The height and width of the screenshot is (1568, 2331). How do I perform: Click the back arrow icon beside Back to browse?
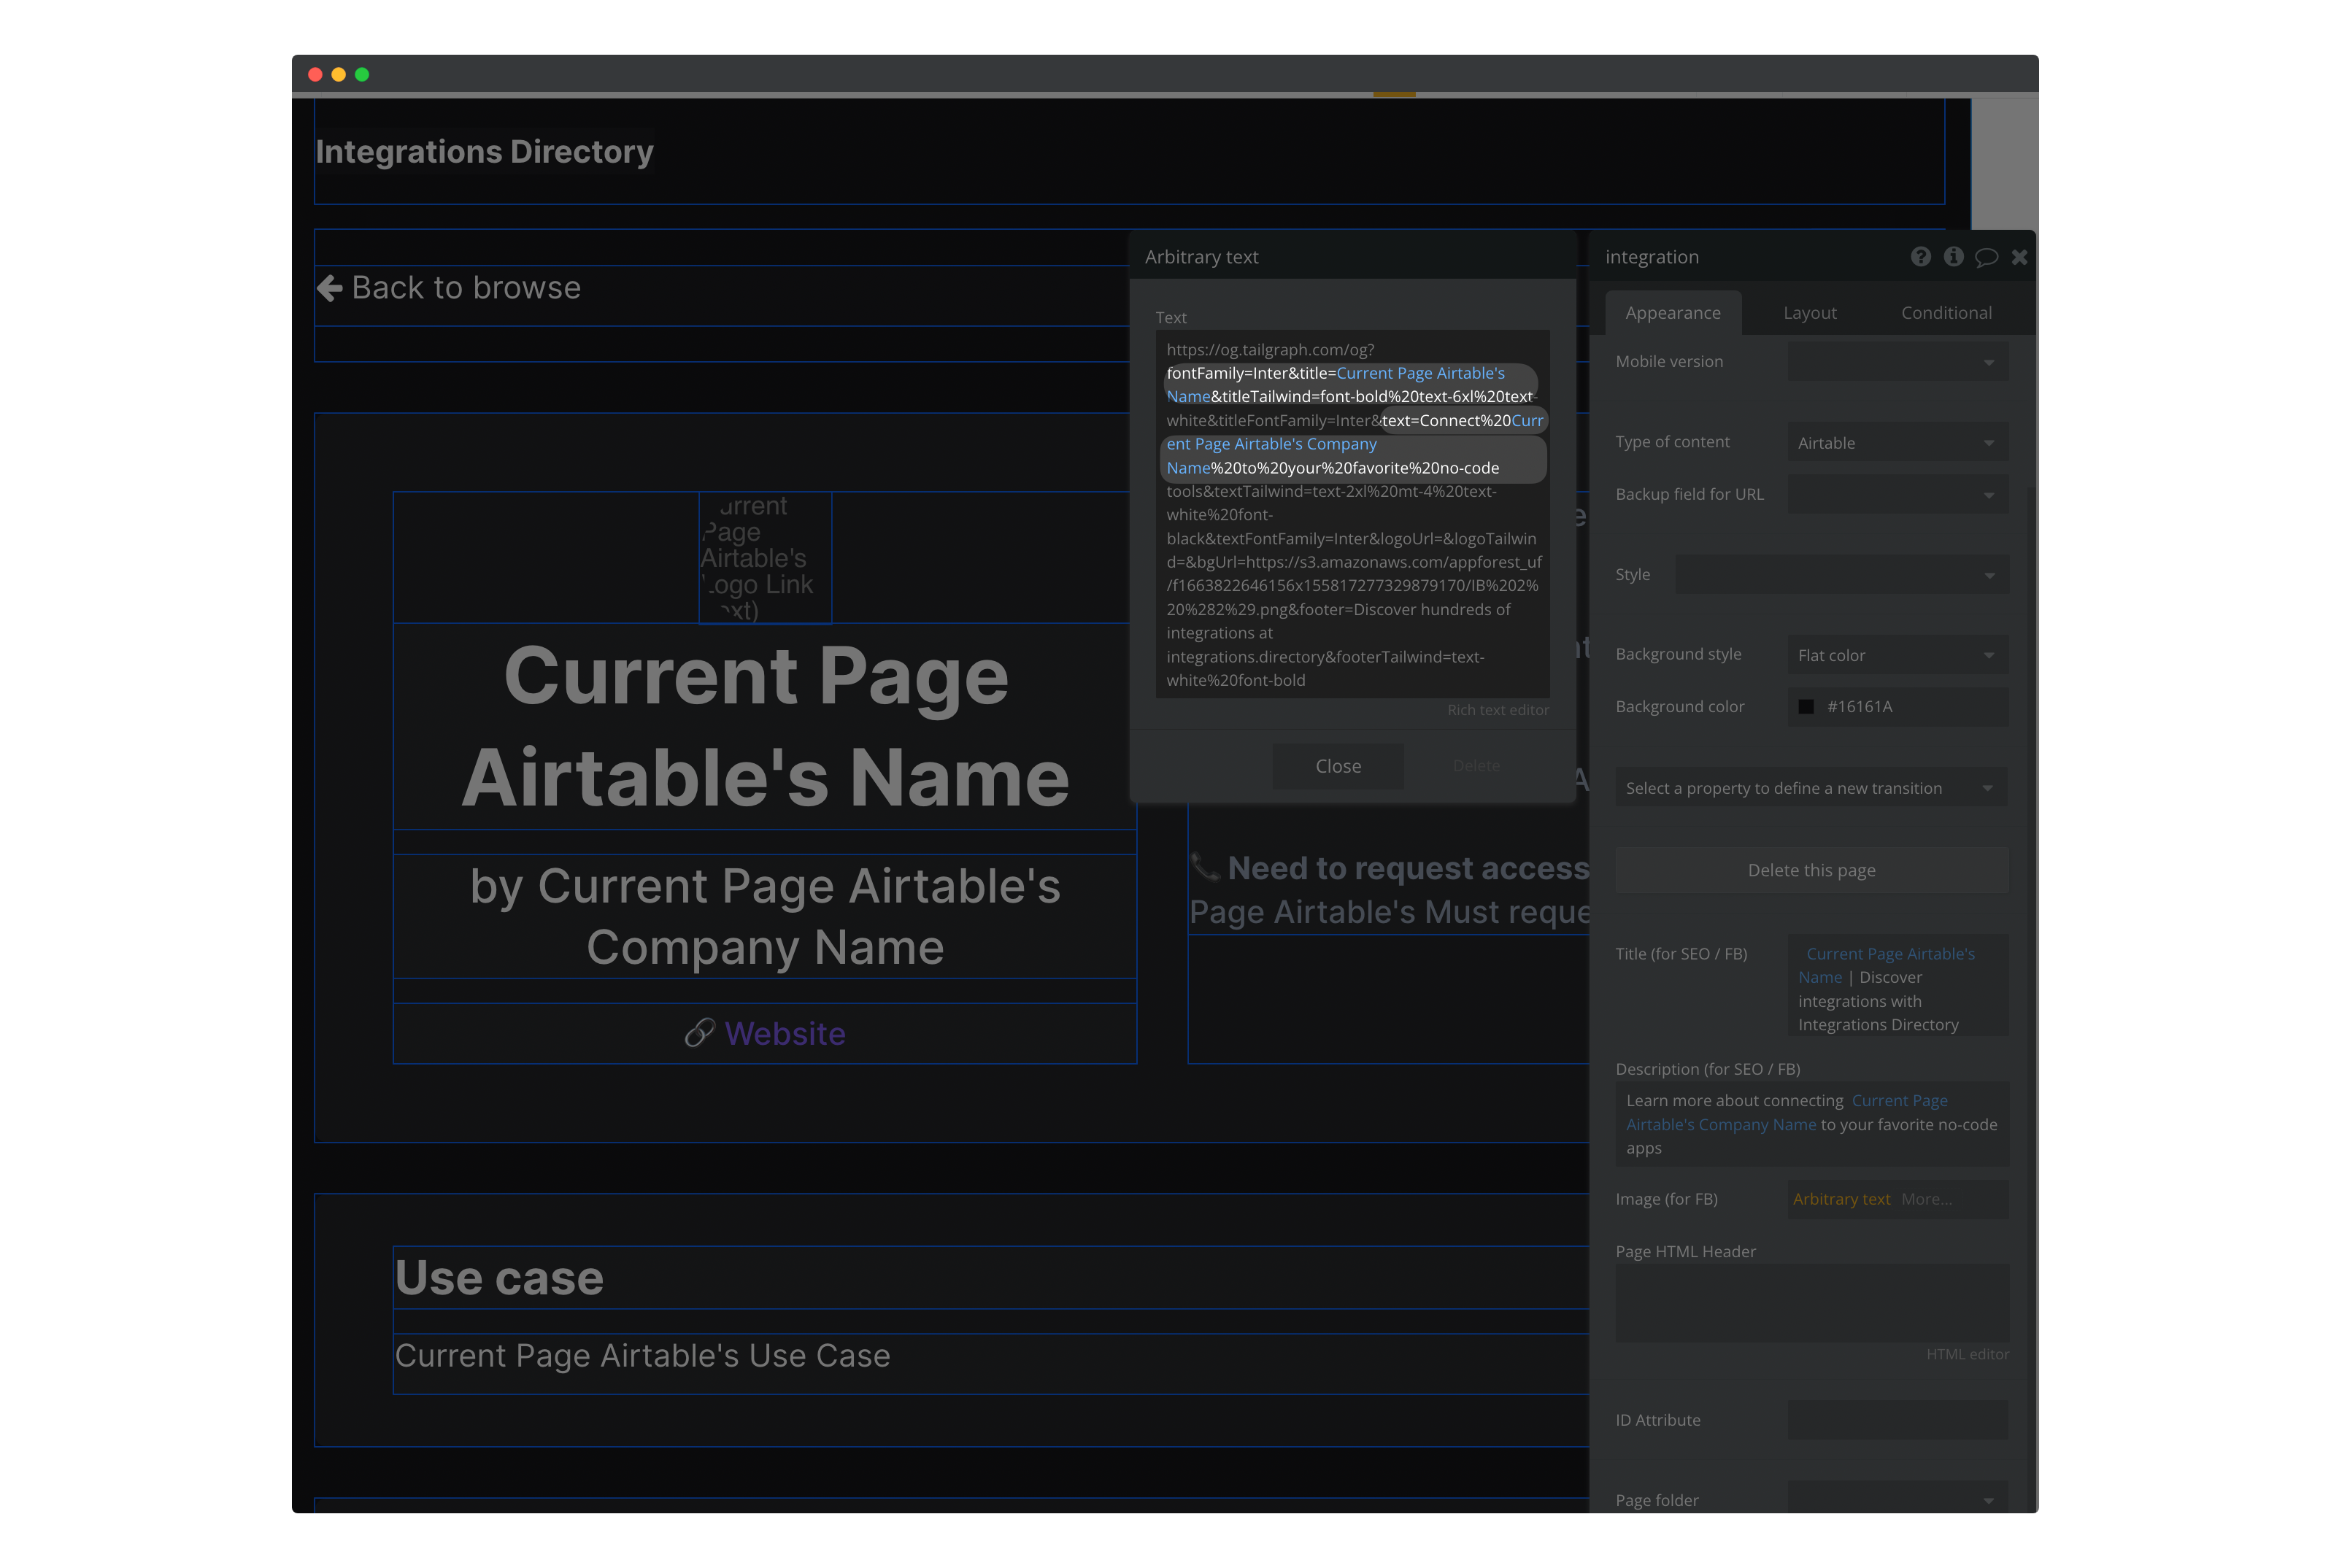point(330,288)
